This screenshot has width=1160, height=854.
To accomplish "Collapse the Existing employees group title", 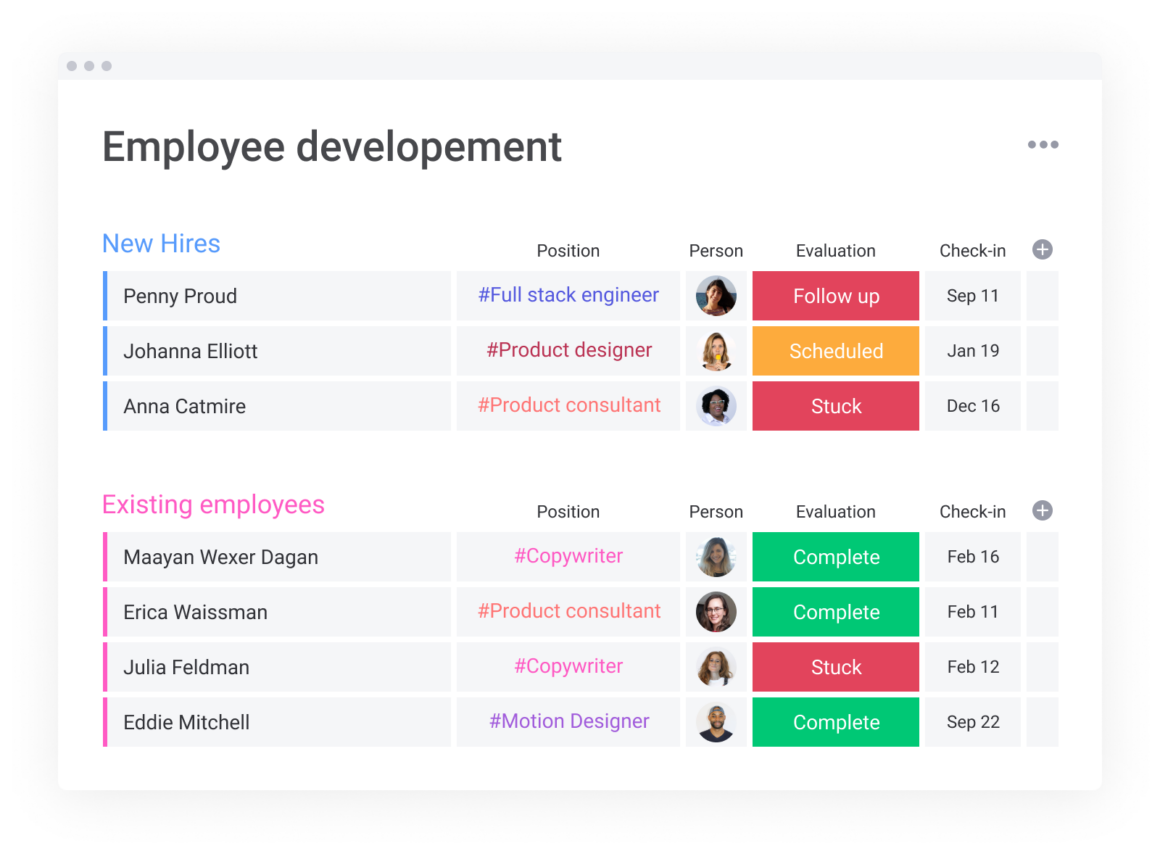I will click(213, 505).
